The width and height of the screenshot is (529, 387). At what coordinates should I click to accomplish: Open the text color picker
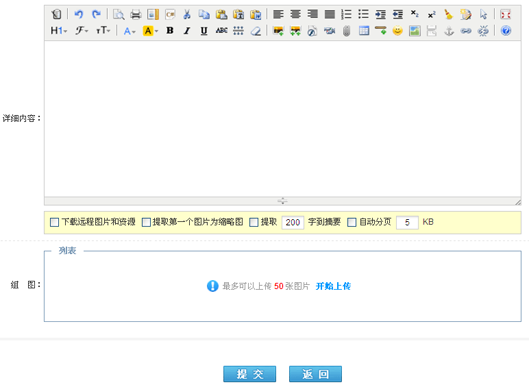[130, 31]
